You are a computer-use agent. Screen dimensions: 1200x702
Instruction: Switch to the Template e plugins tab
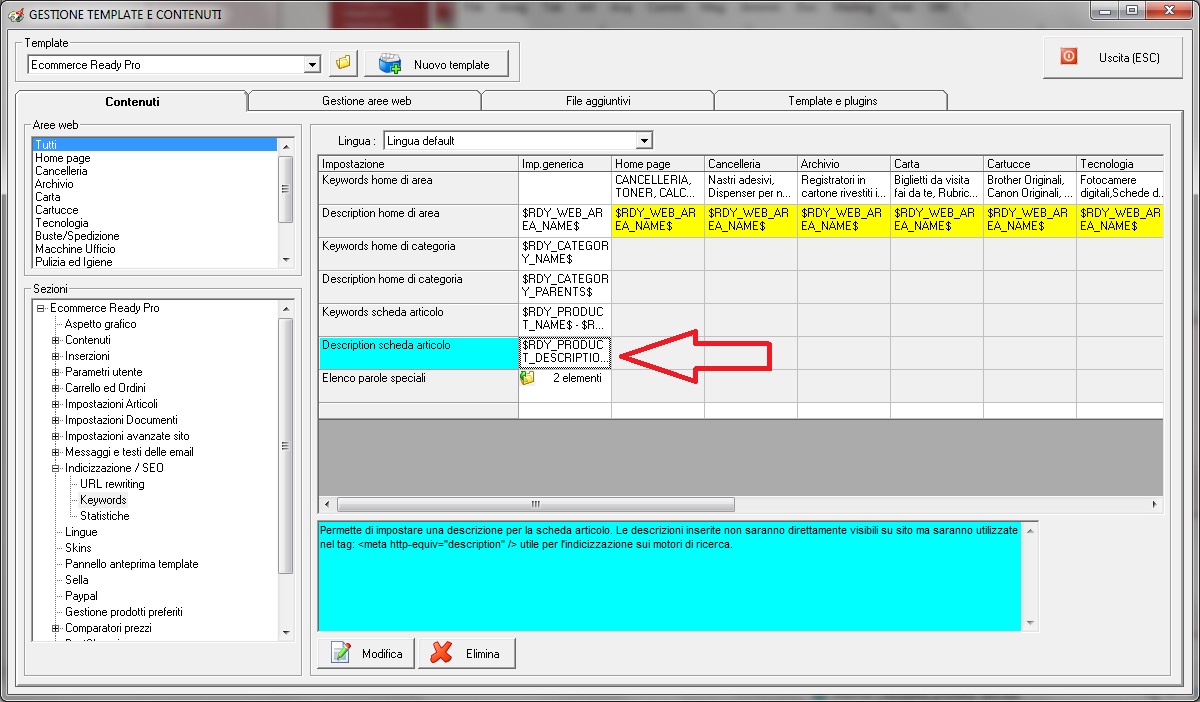coord(832,101)
